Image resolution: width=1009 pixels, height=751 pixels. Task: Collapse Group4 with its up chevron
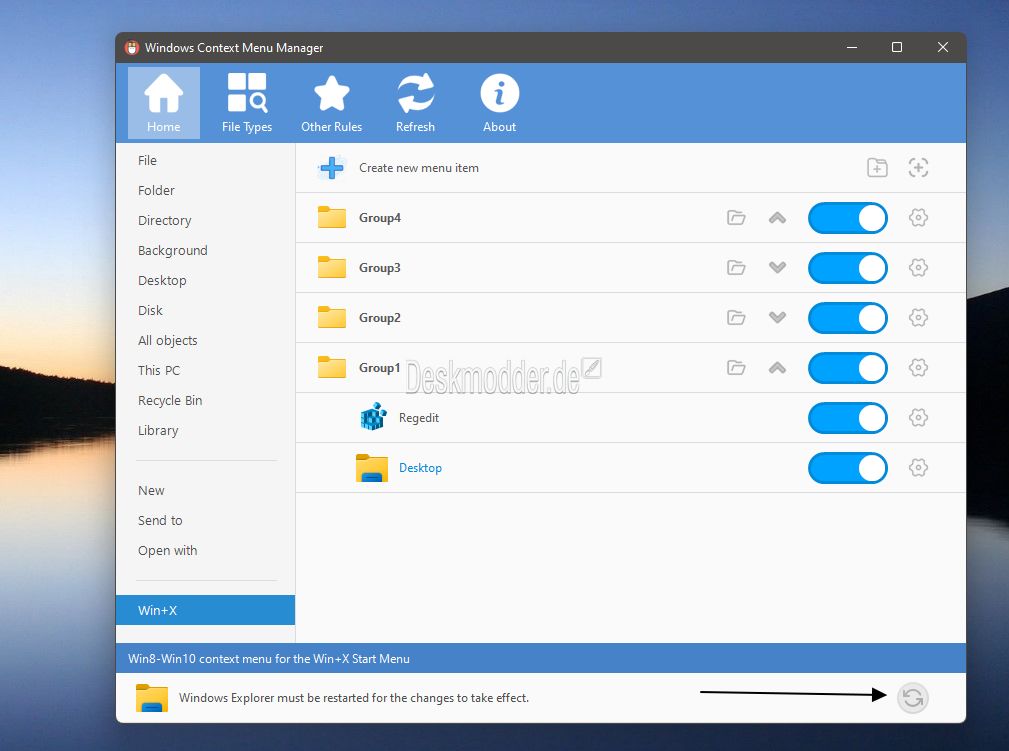(x=777, y=218)
